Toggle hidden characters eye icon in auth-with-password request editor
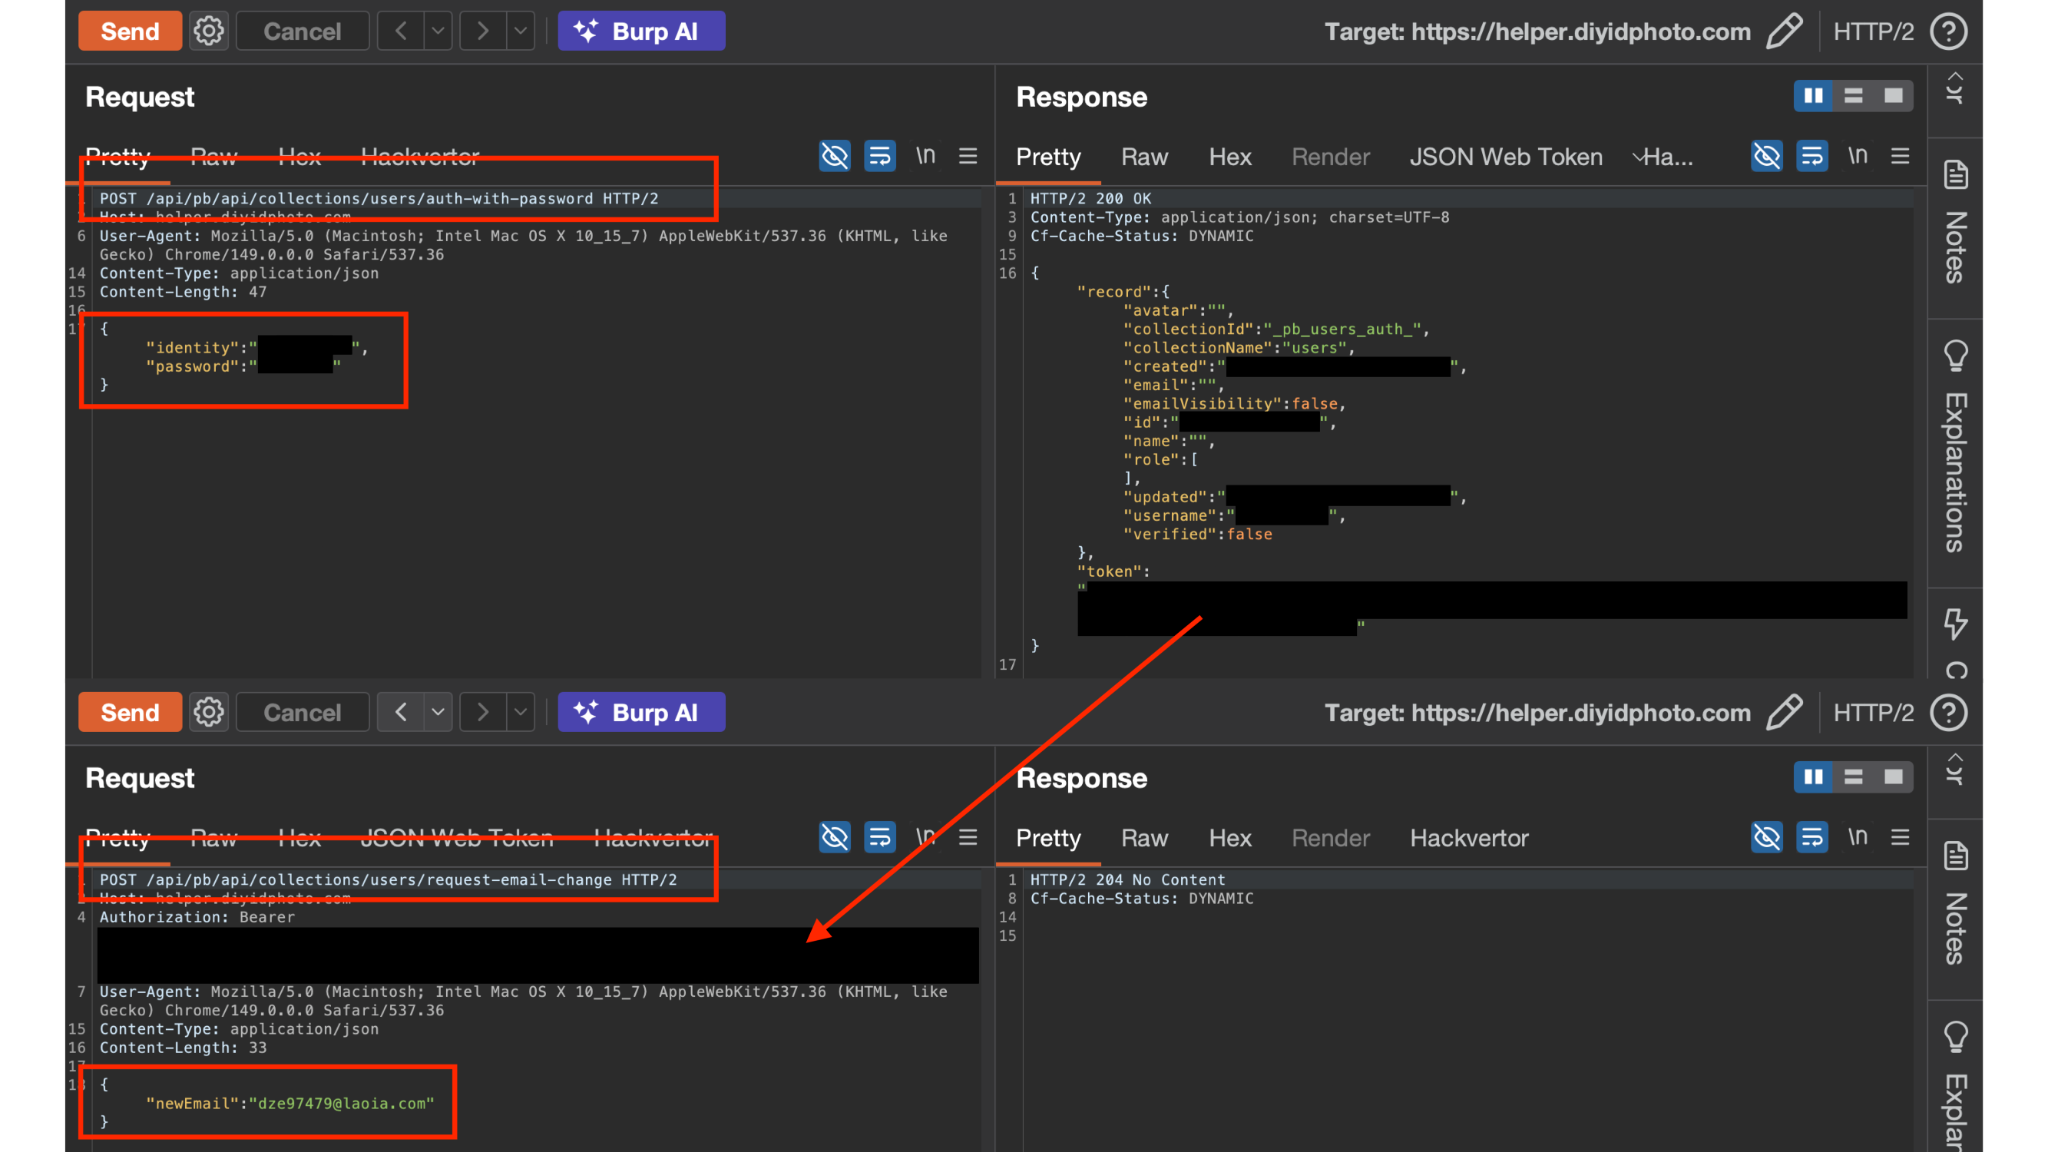This screenshot has height=1152, width=2048. point(835,156)
